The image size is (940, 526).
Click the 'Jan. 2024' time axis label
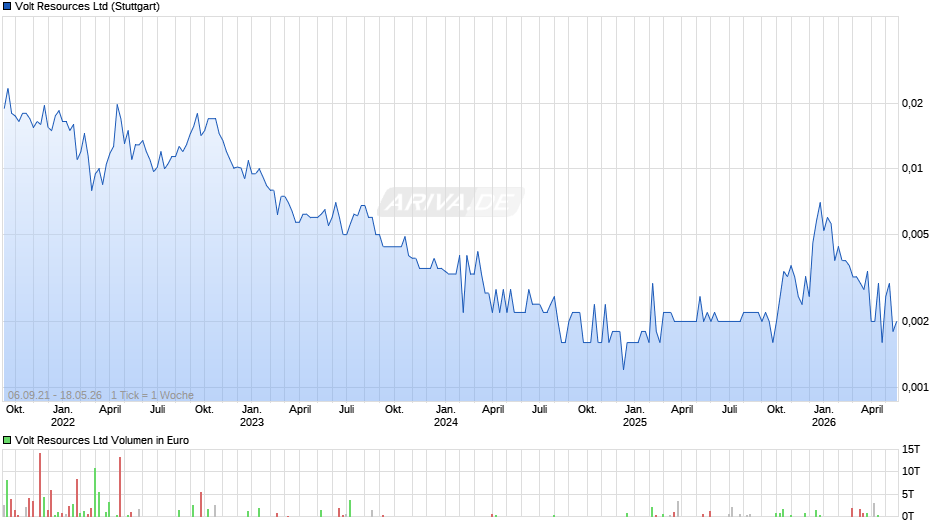[x=445, y=416]
